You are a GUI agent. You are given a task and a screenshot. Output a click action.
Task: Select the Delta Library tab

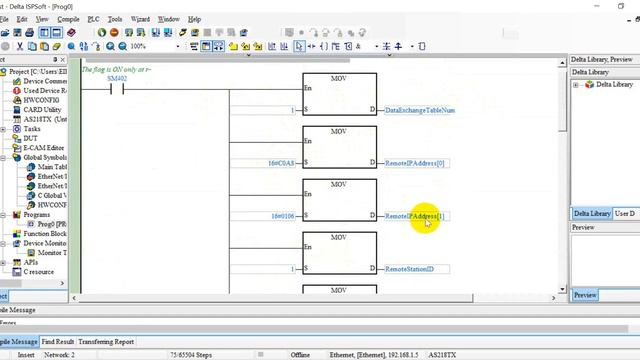(x=592, y=213)
